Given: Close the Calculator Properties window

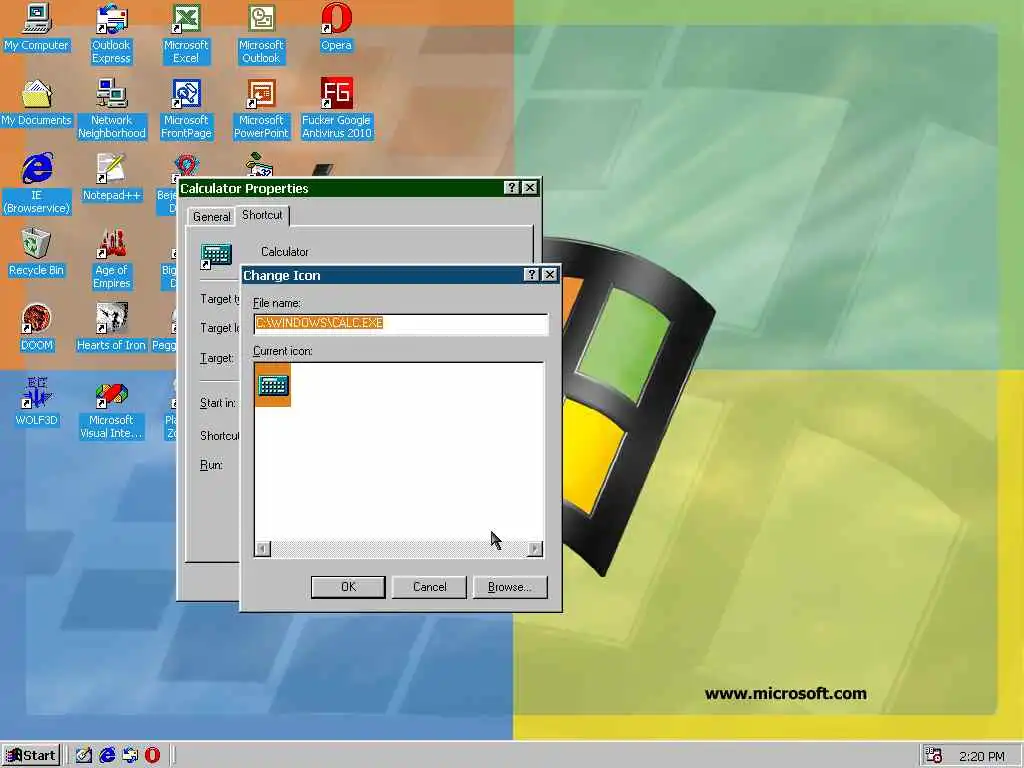Looking at the screenshot, I should point(530,188).
